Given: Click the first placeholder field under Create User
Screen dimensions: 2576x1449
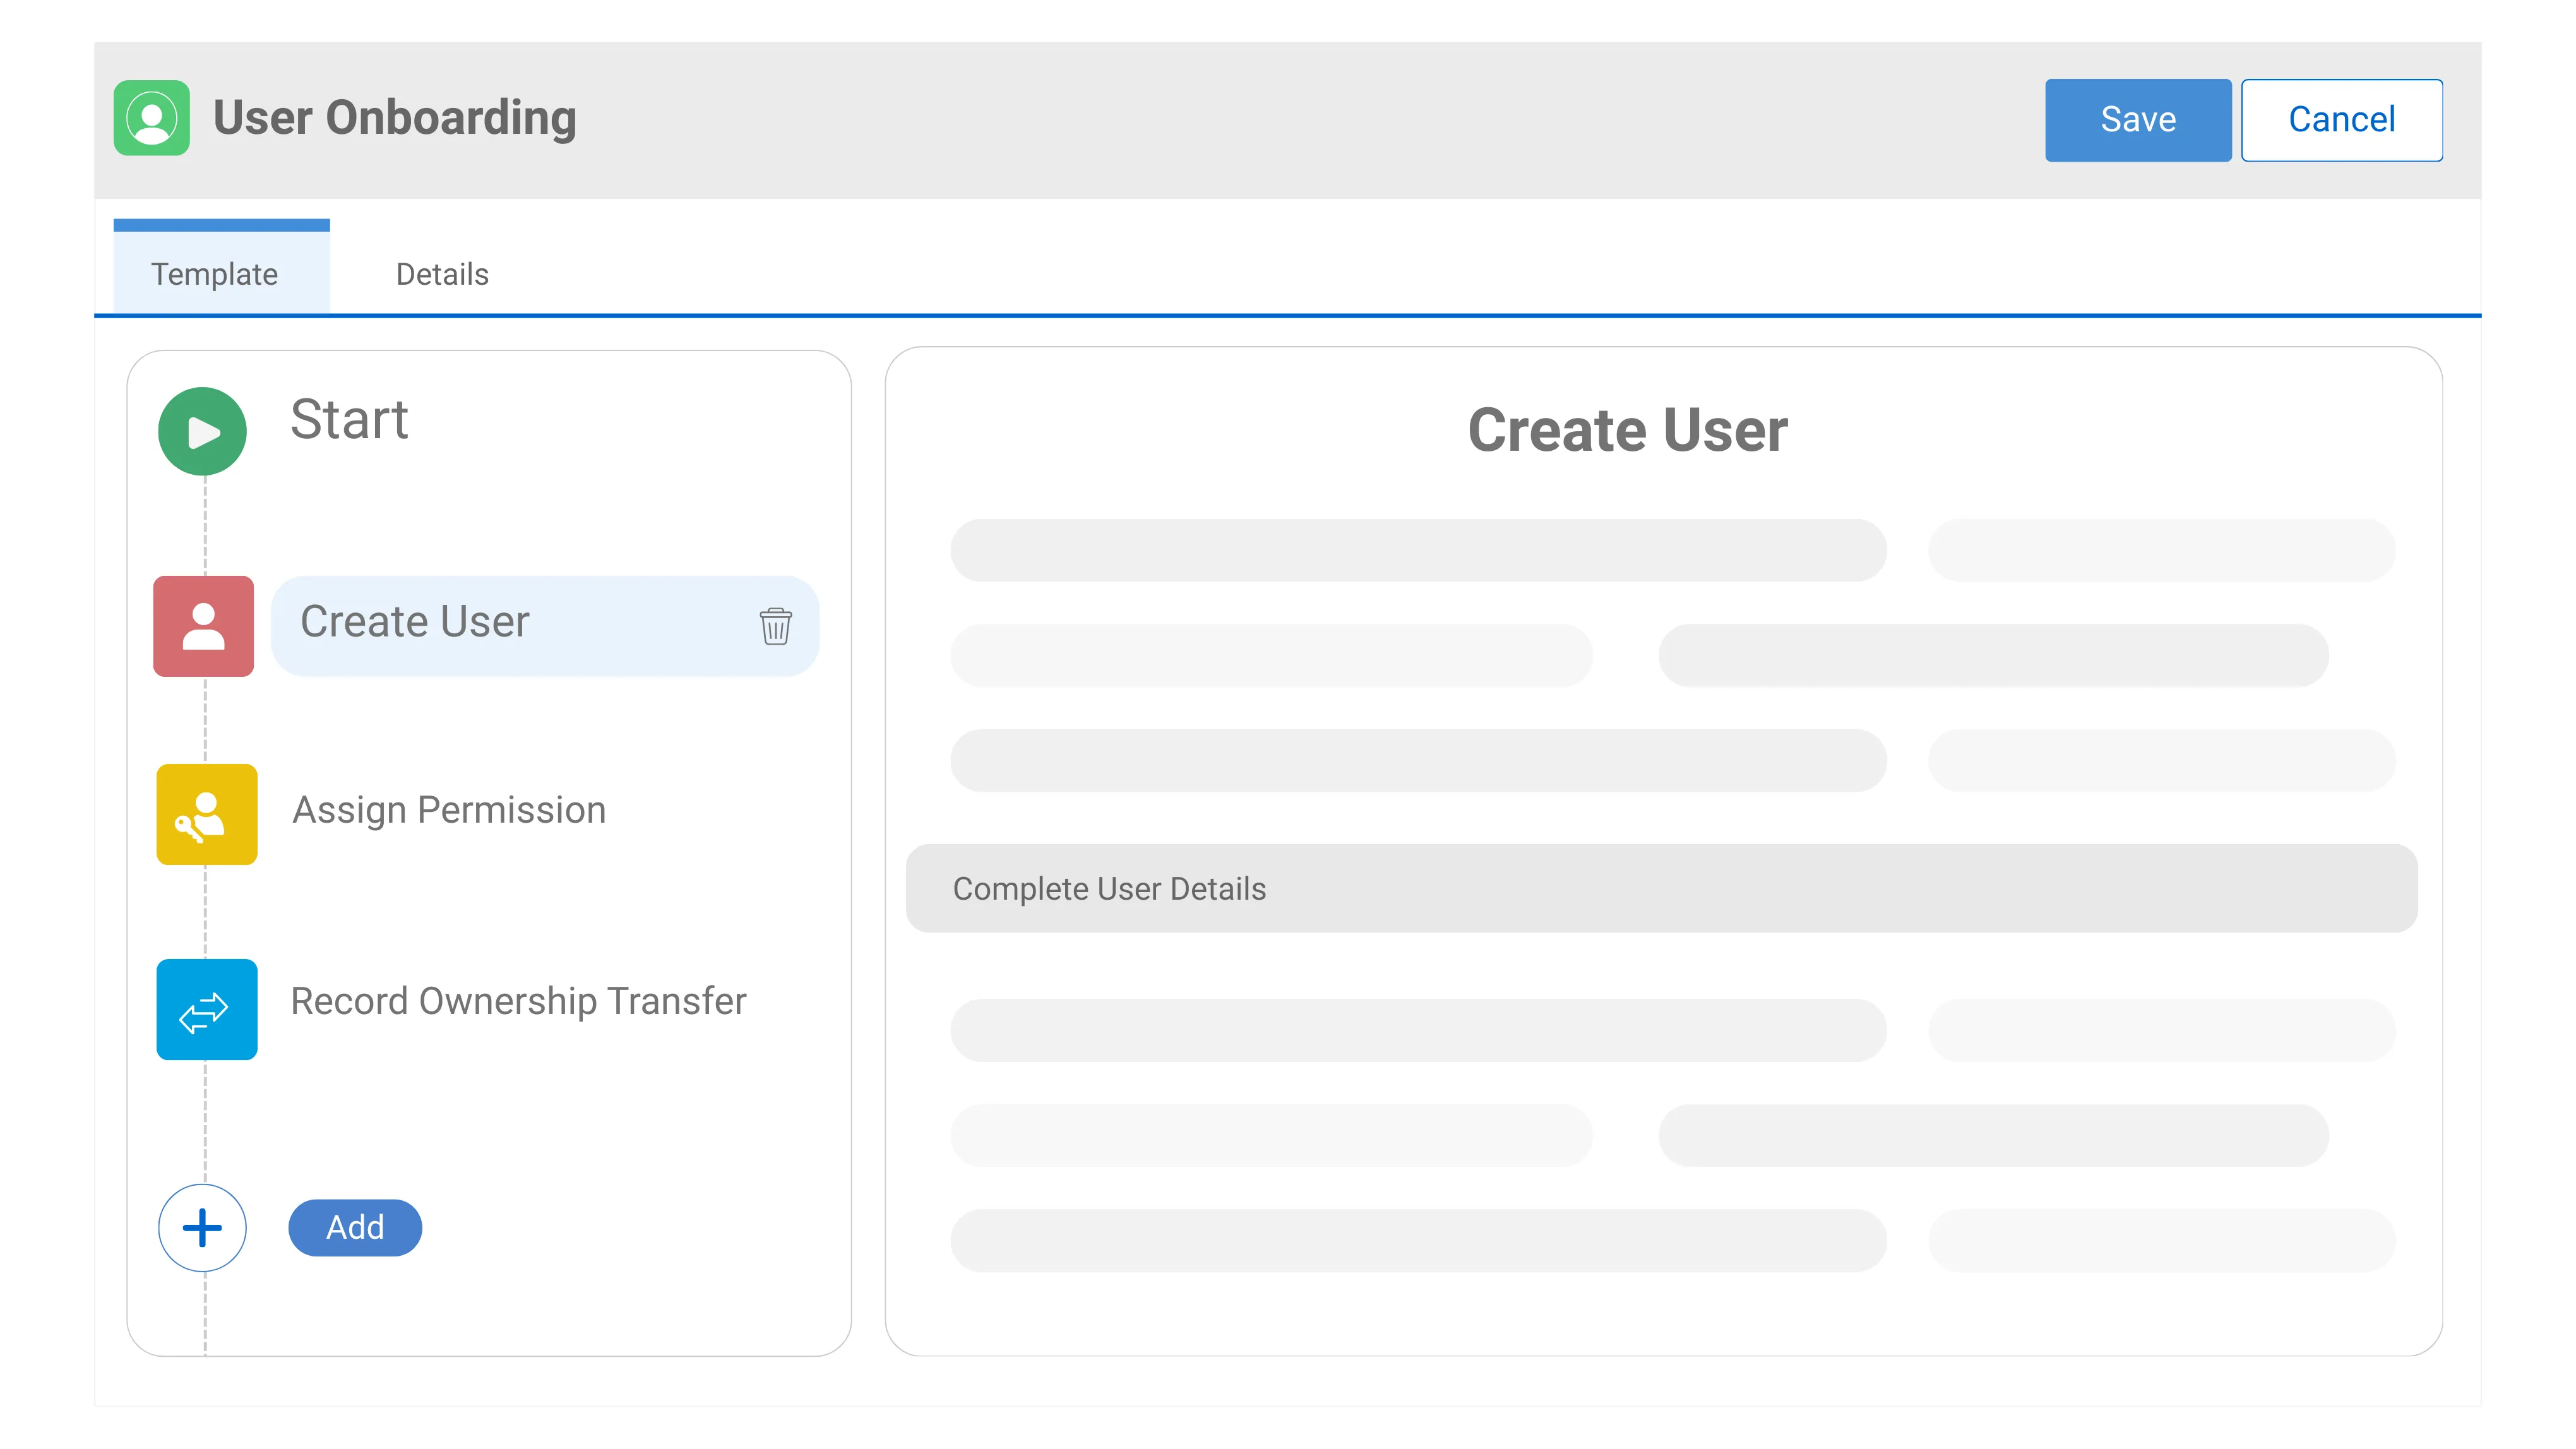Looking at the screenshot, I should pos(1417,550).
